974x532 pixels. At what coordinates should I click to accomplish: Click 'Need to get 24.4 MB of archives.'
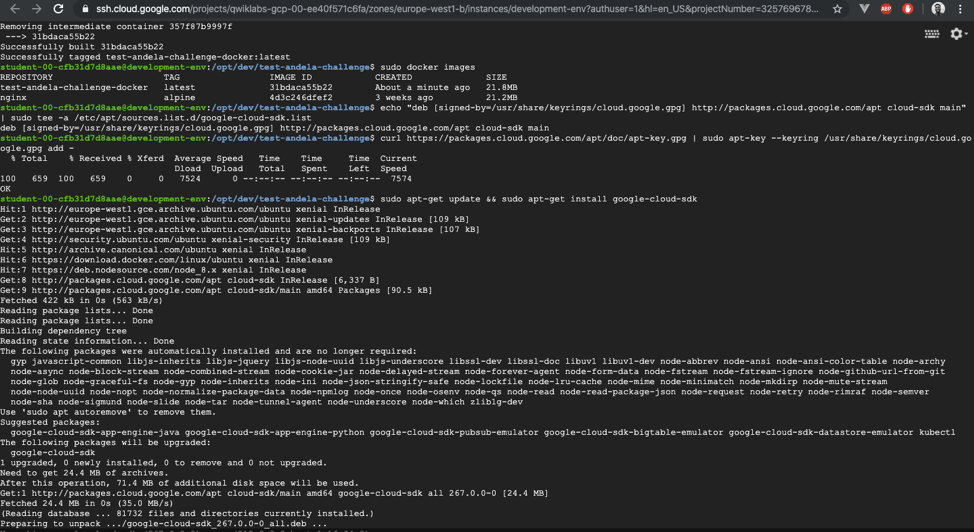tap(84, 473)
